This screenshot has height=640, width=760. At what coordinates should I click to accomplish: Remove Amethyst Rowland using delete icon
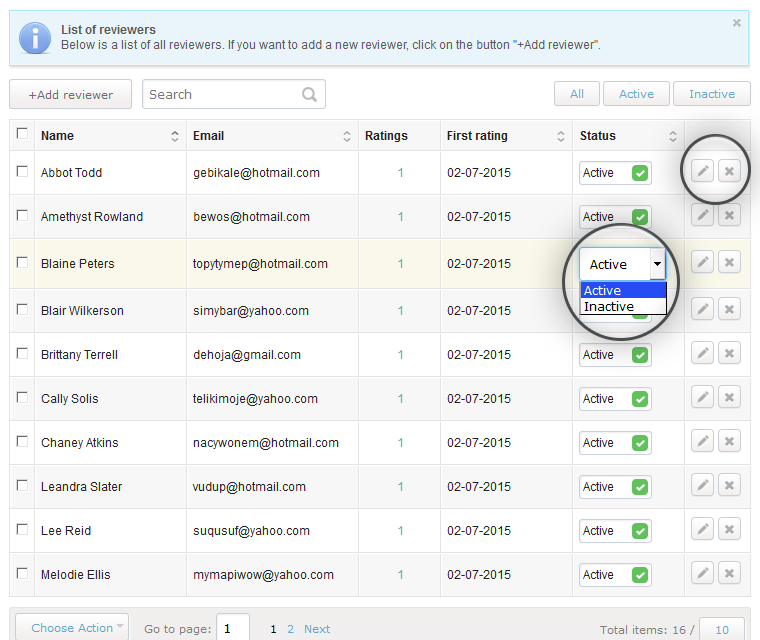(x=729, y=215)
